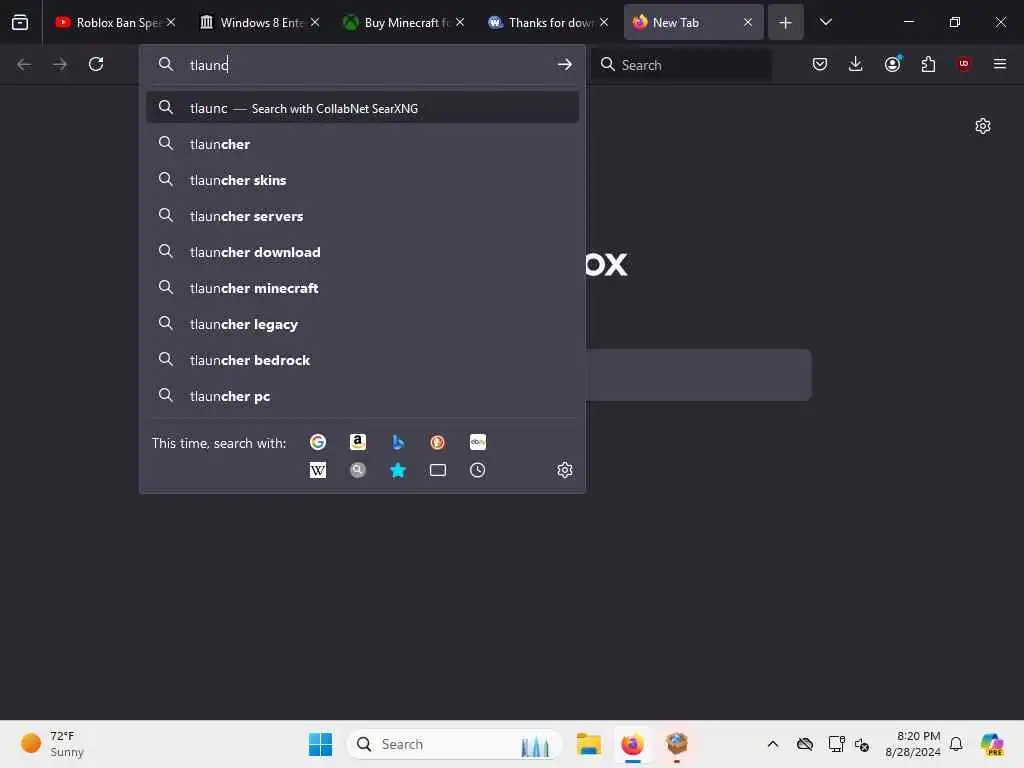Open the uBlock Origin extension popup
1024x768 pixels.
pyautogui.click(x=964, y=64)
